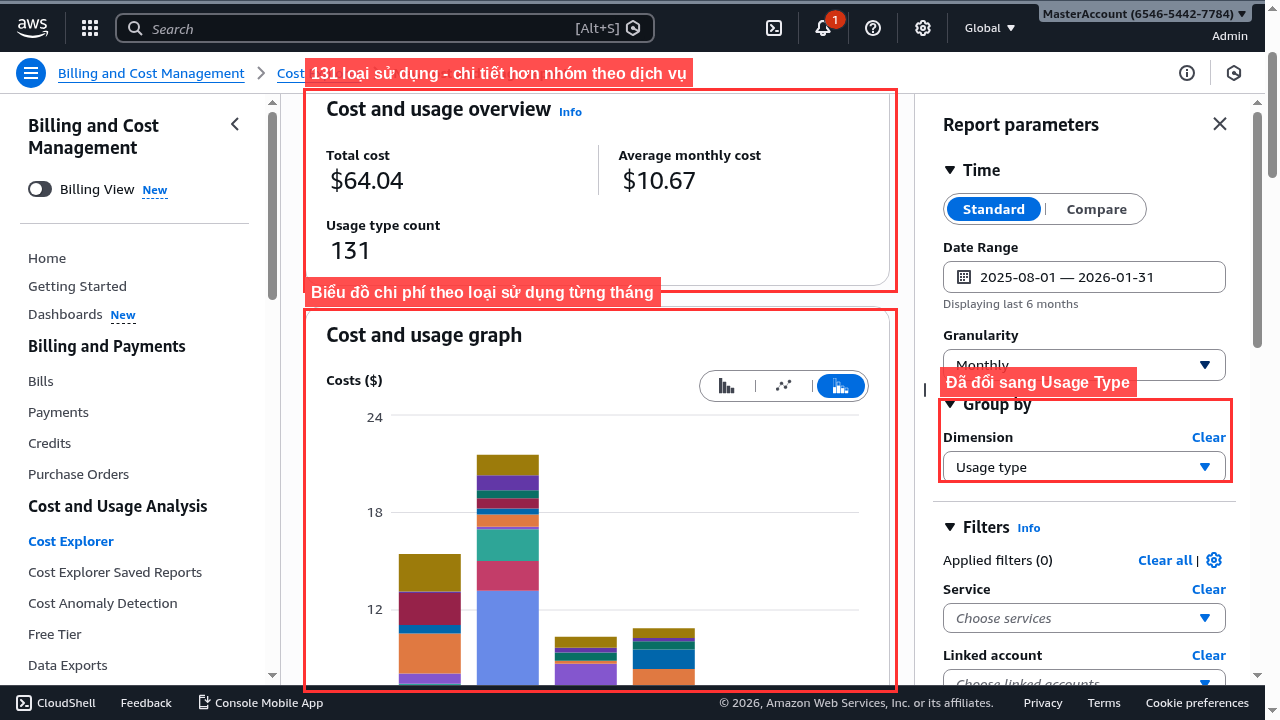The image size is (1280, 720).
Task: Select the Compare time option
Action: tap(1096, 209)
